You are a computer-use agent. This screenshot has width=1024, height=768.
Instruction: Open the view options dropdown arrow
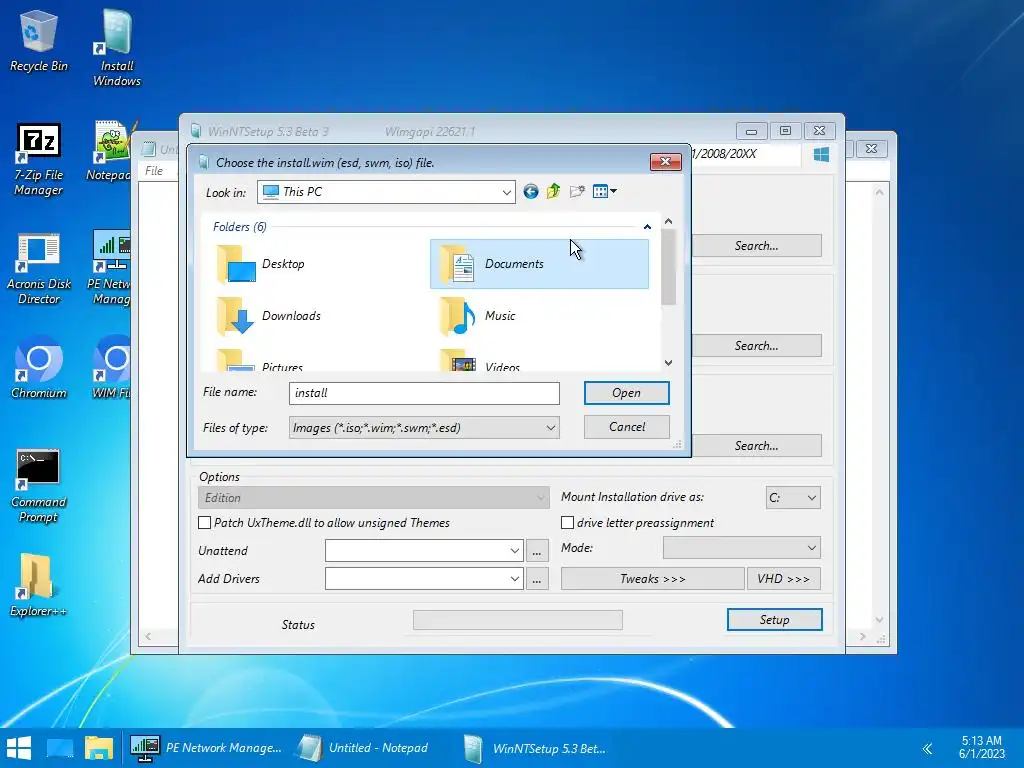pos(613,191)
